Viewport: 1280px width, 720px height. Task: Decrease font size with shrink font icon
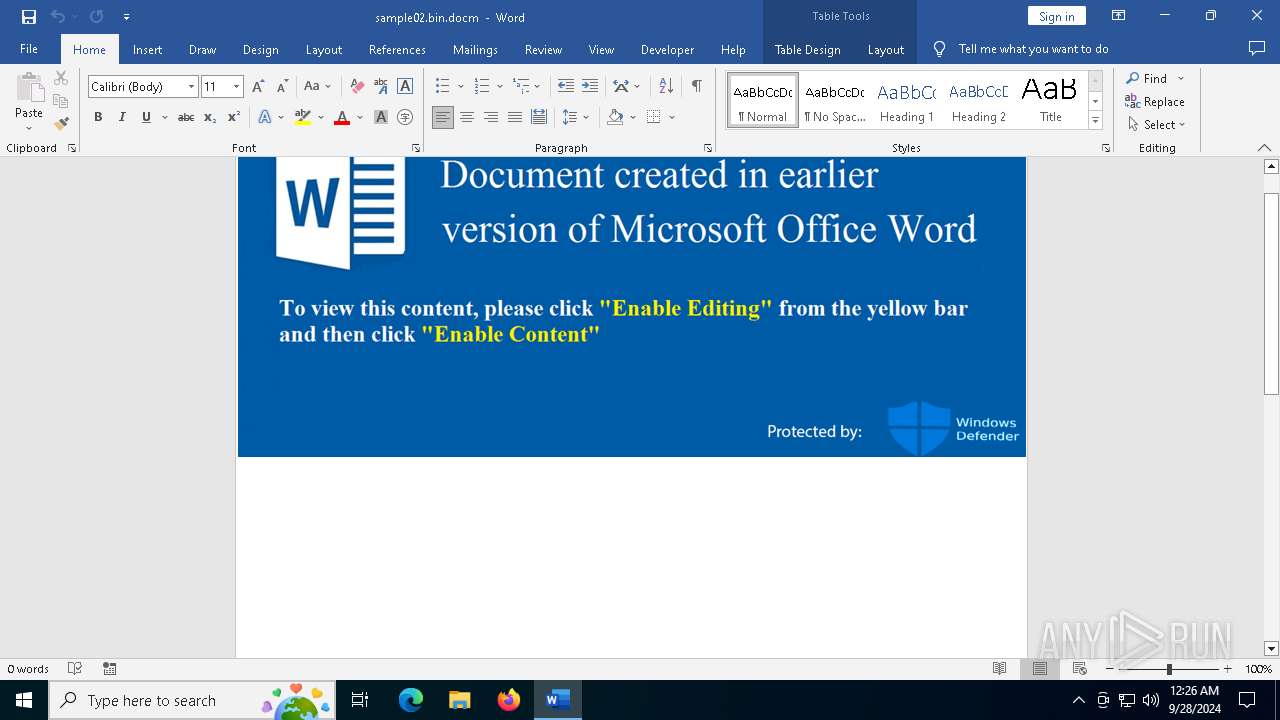(x=282, y=87)
